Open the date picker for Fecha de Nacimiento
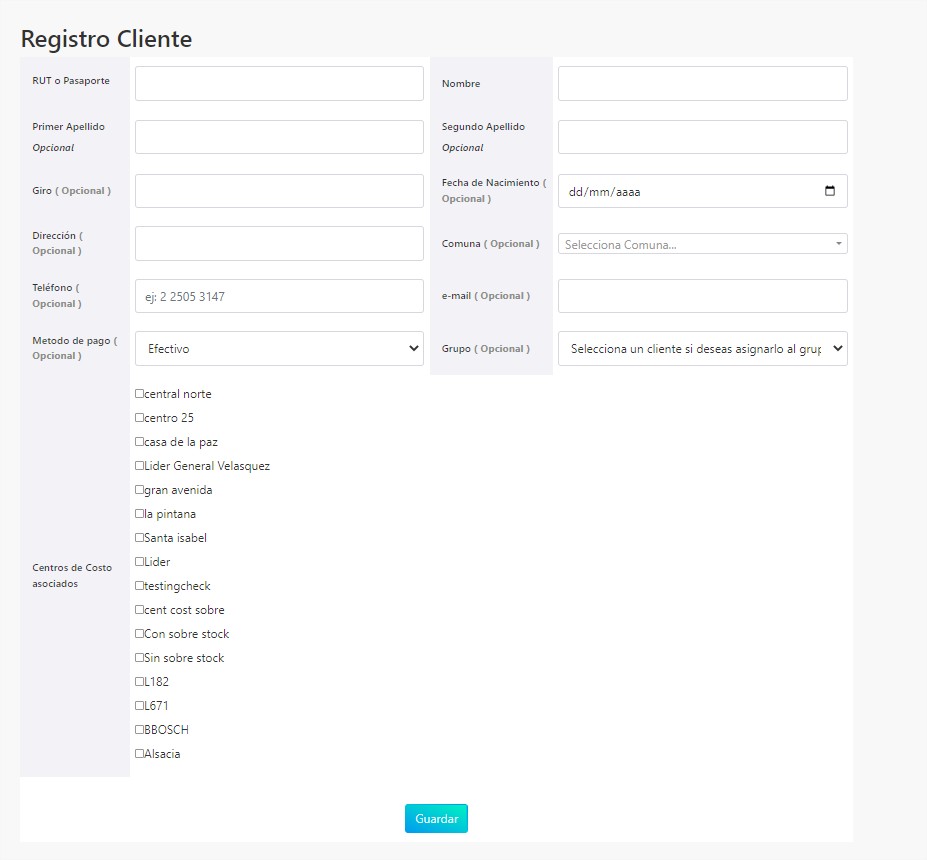927x860 pixels. [831, 191]
